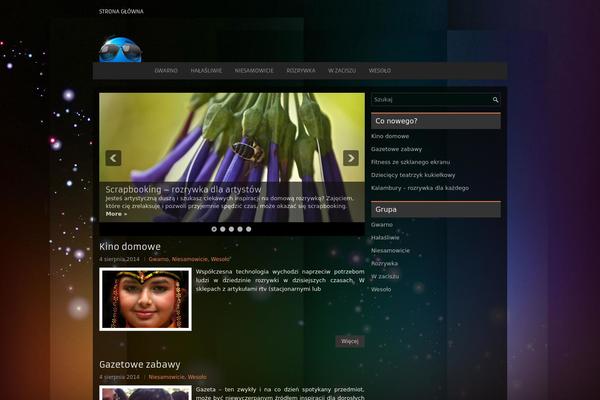Click the blue sunglasses smiley logo
This screenshot has width=600, height=400.
click(x=121, y=50)
